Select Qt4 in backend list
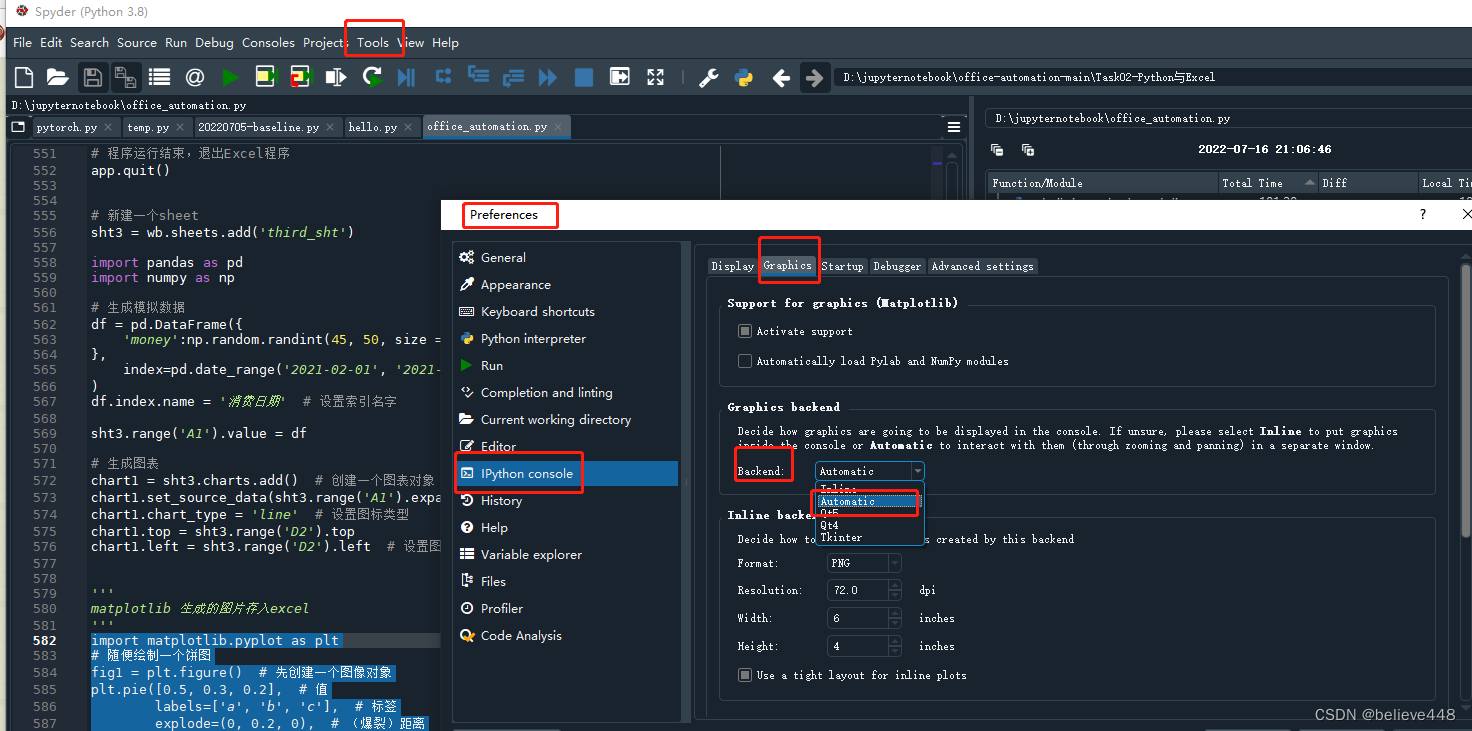This screenshot has height=731, width=1472. click(x=866, y=525)
